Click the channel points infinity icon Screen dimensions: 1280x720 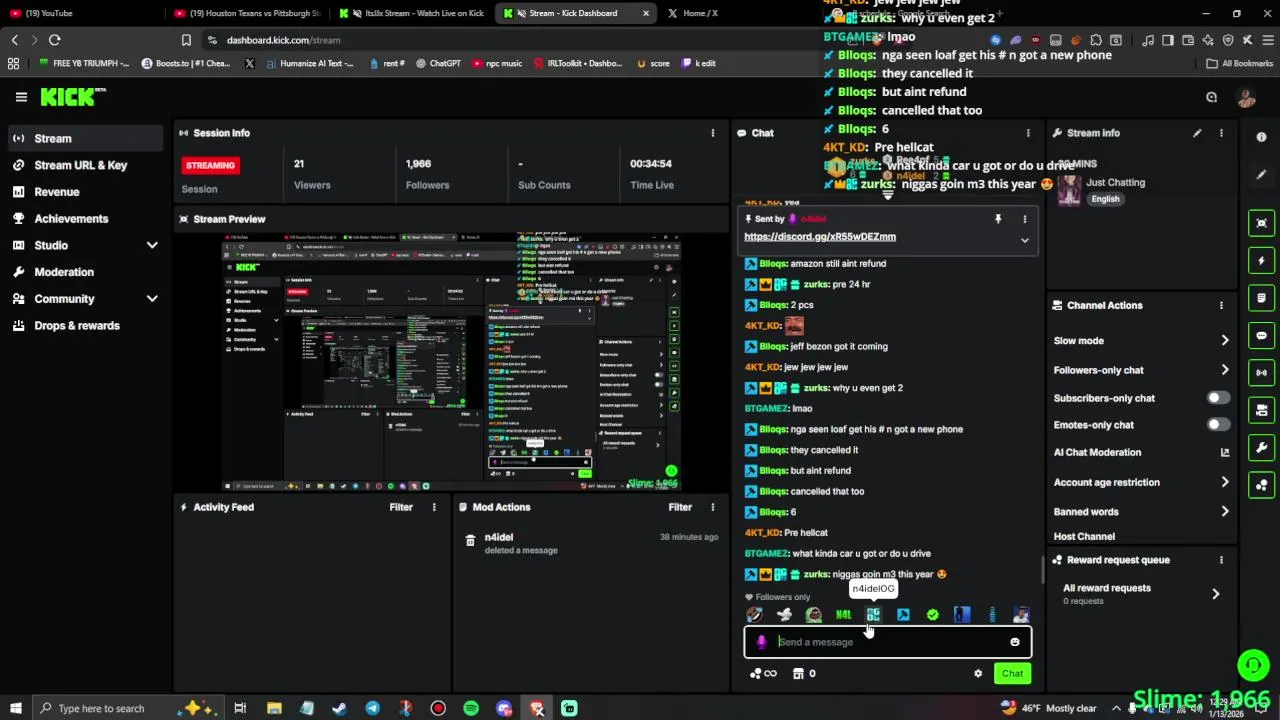click(x=763, y=674)
